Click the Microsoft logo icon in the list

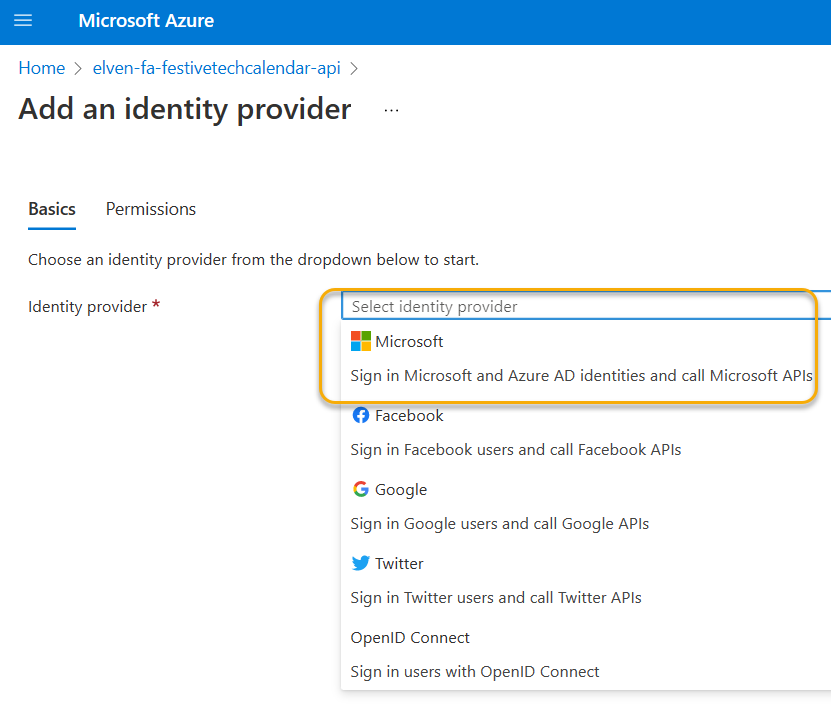point(360,342)
